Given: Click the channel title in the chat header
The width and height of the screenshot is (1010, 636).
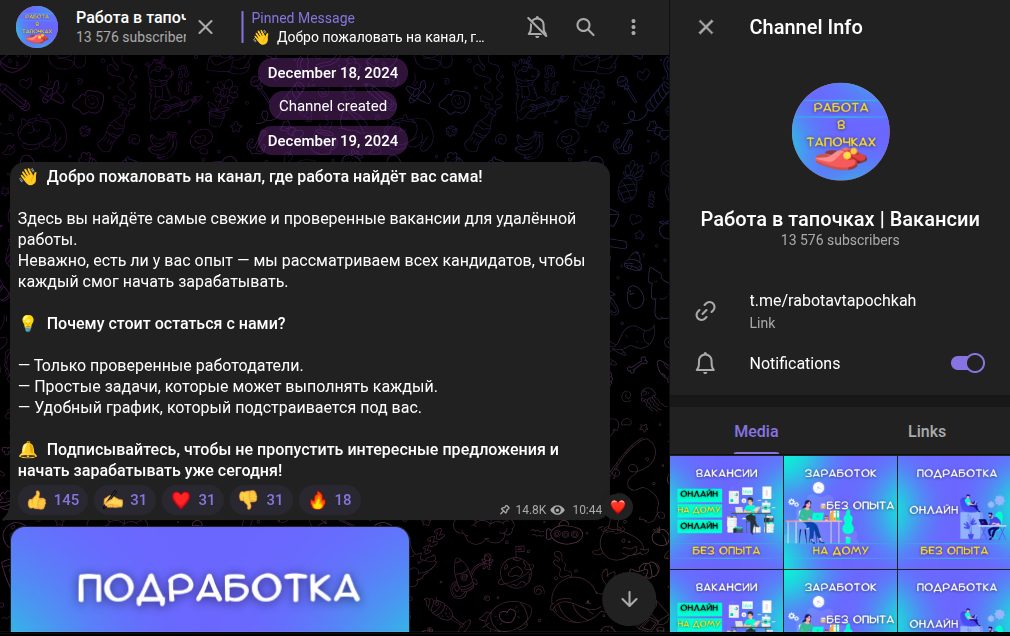Looking at the screenshot, I should [x=131, y=18].
